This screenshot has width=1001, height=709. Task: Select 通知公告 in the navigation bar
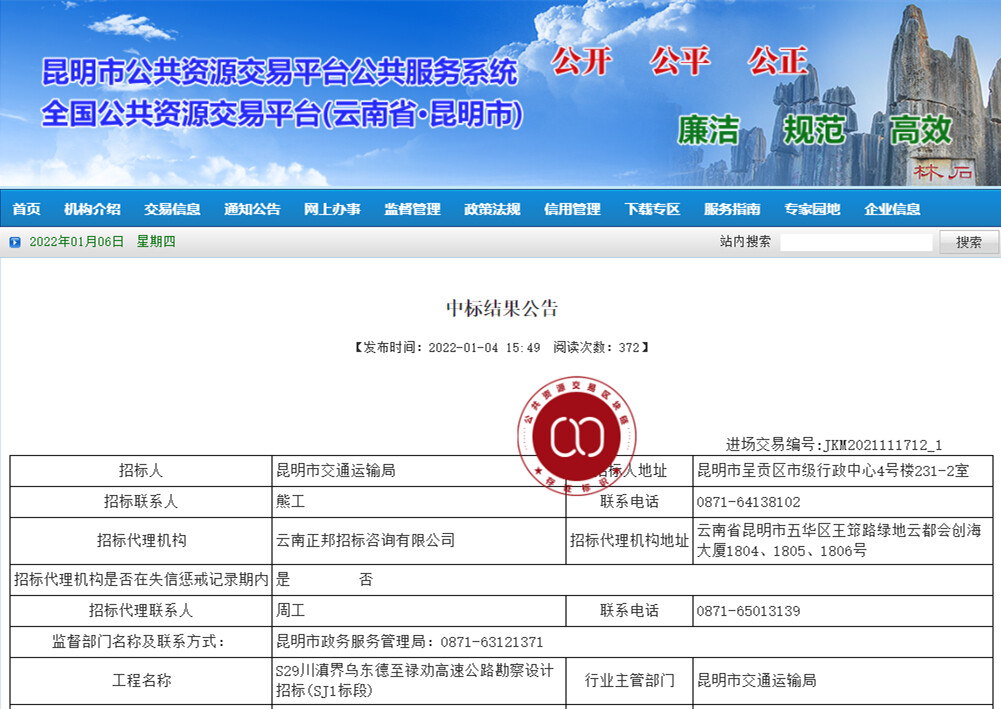[x=252, y=209]
